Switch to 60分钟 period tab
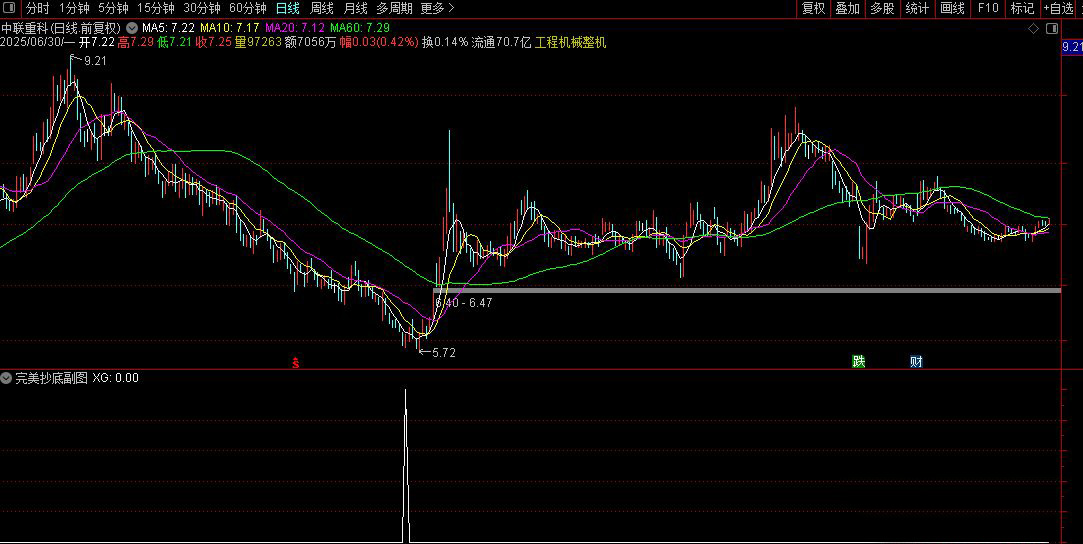The image size is (1083, 544). point(248,8)
